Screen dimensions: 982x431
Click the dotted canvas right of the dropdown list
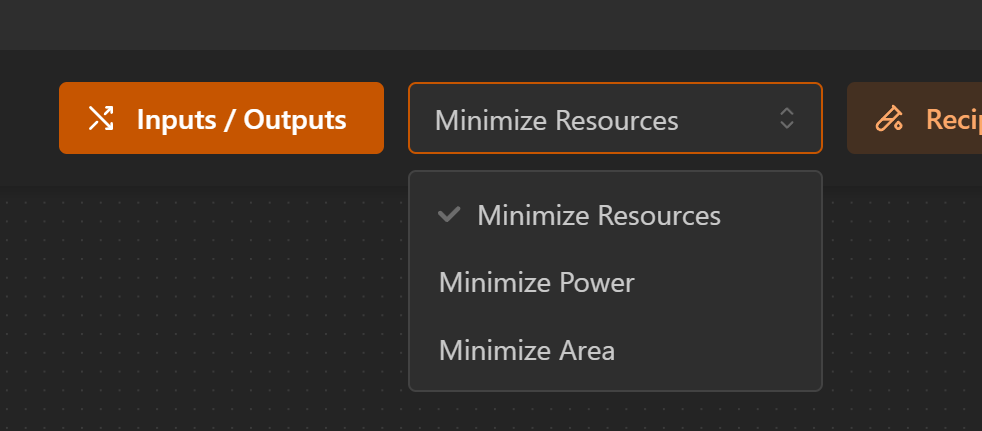click(900, 300)
